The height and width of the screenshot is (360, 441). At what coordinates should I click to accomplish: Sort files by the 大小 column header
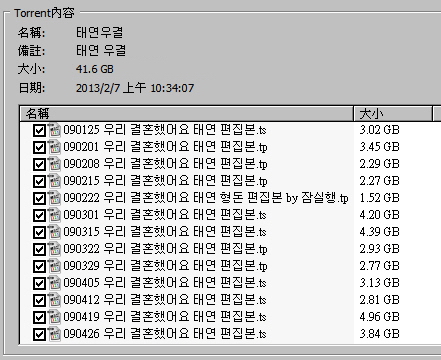[x=393, y=114]
